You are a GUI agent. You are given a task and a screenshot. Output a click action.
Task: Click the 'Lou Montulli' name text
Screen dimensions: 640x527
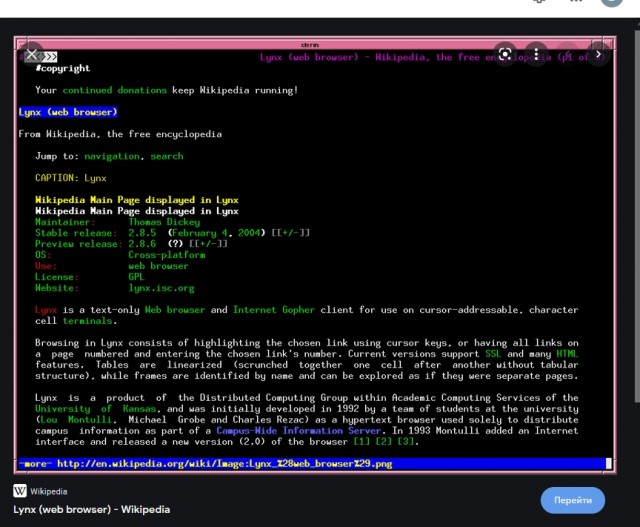point(75,420)
